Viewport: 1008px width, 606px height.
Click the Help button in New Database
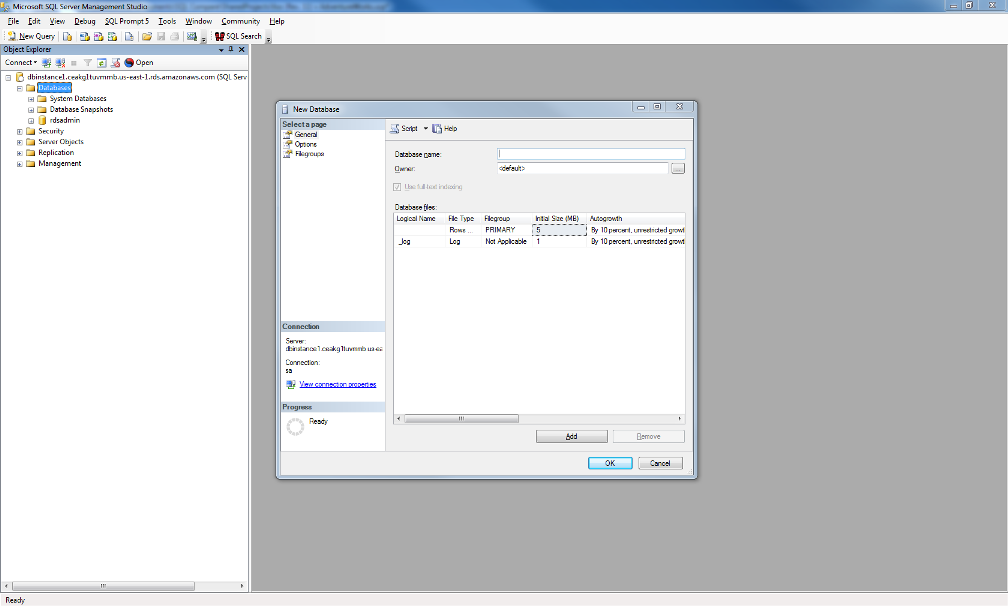tap(445, 129)
